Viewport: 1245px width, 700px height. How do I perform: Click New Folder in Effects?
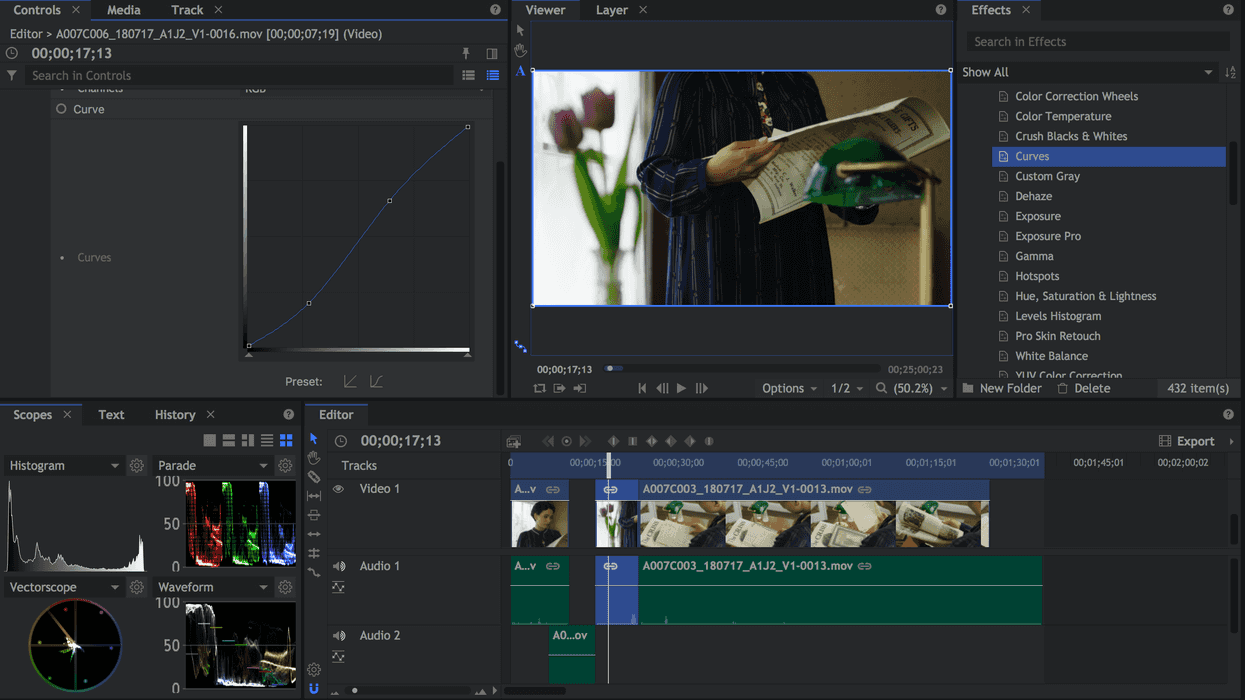pos(1001,388)
